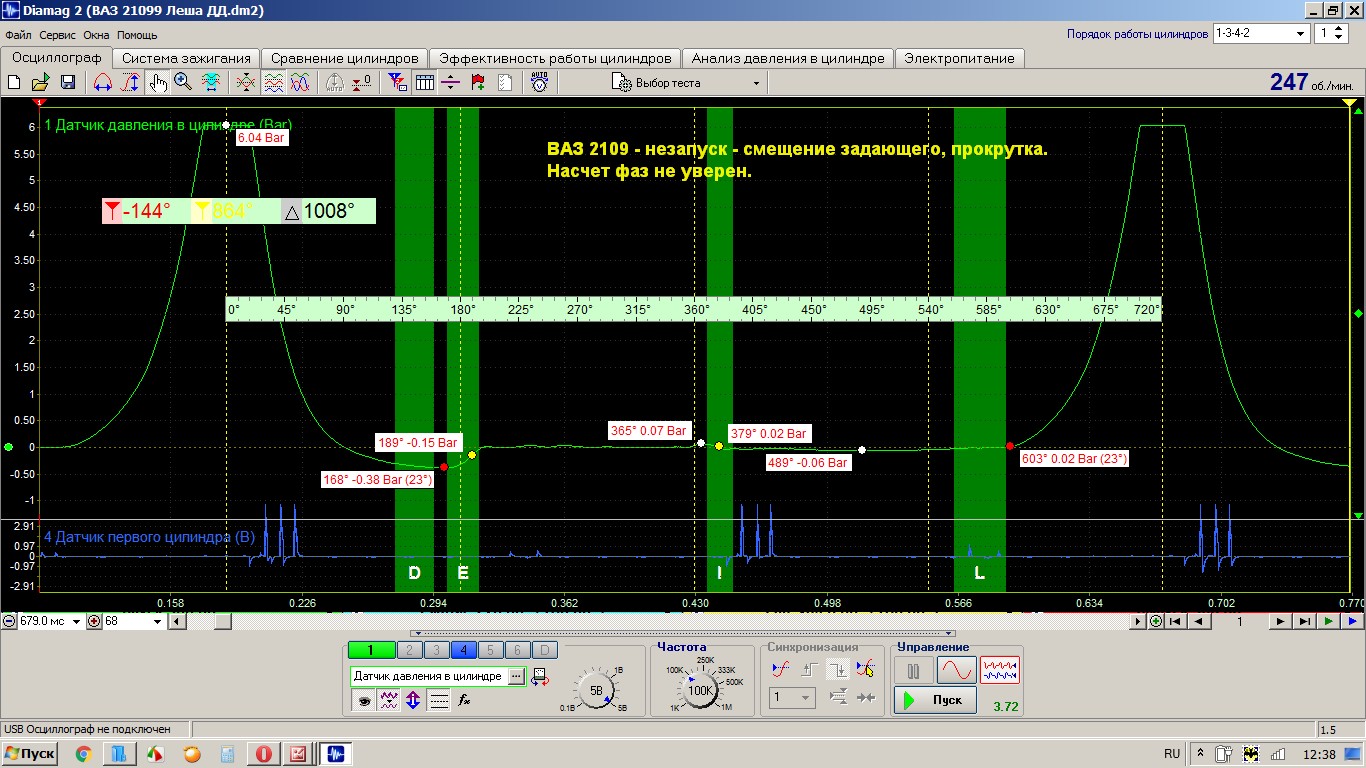The height and width of the screenshot is (768, 1366).
Task: Click the fx math function icon
Action: click(464, 701)
